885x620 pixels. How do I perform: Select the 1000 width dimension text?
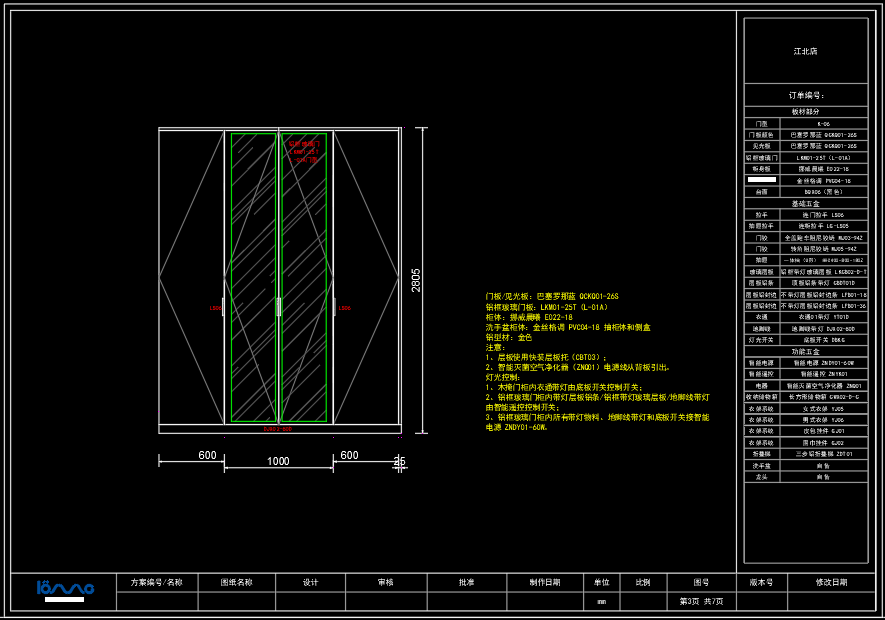(278, 461)
